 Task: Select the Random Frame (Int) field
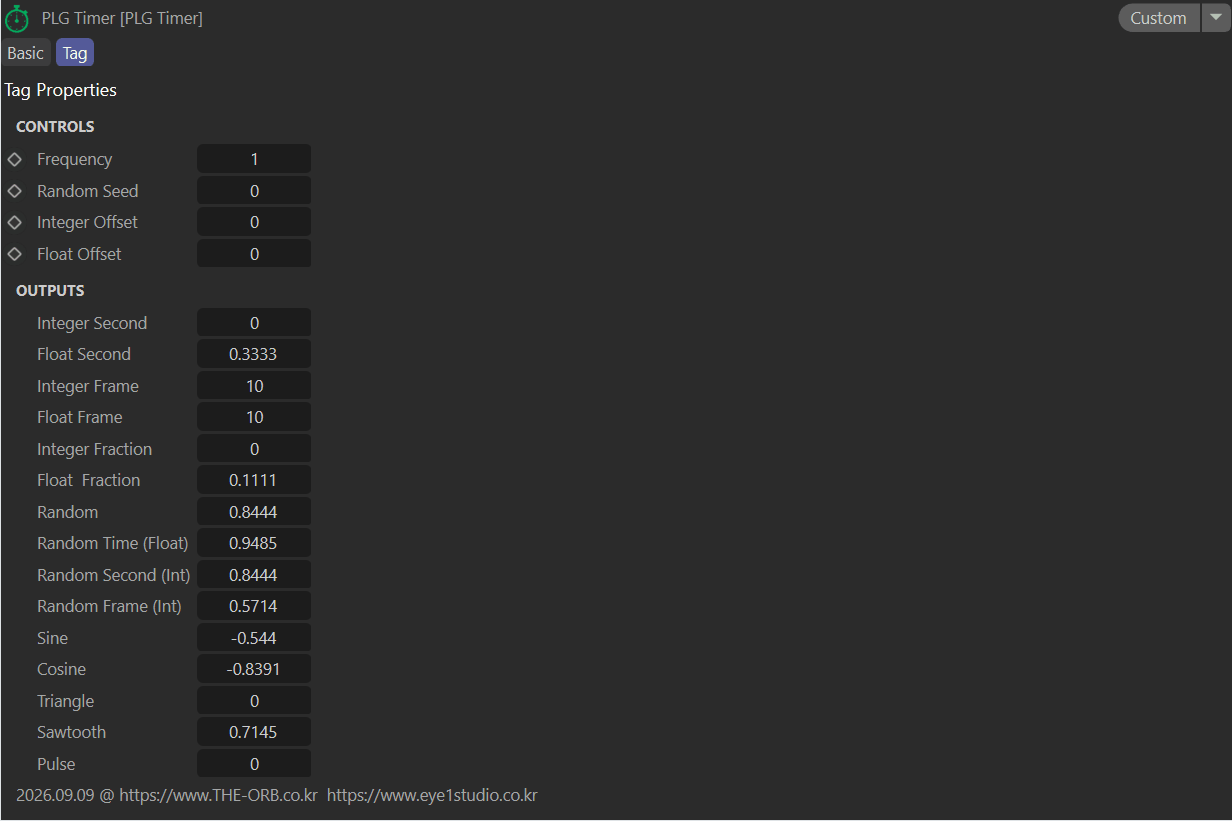[x=254, y=606]
